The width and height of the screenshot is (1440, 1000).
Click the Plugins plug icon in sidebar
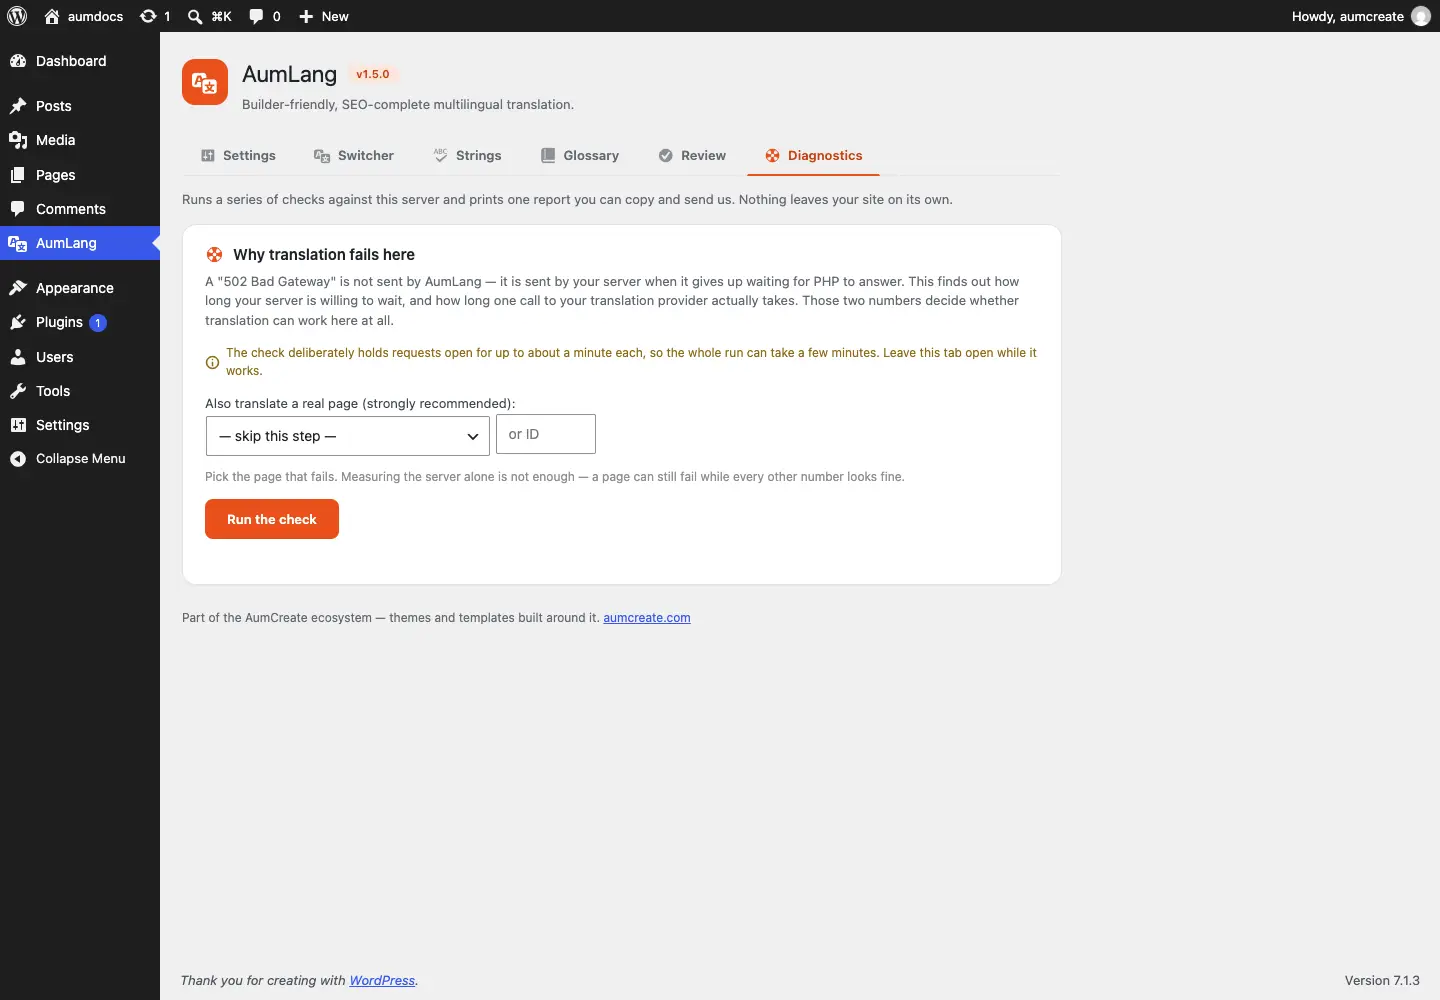tap(18, 322)
